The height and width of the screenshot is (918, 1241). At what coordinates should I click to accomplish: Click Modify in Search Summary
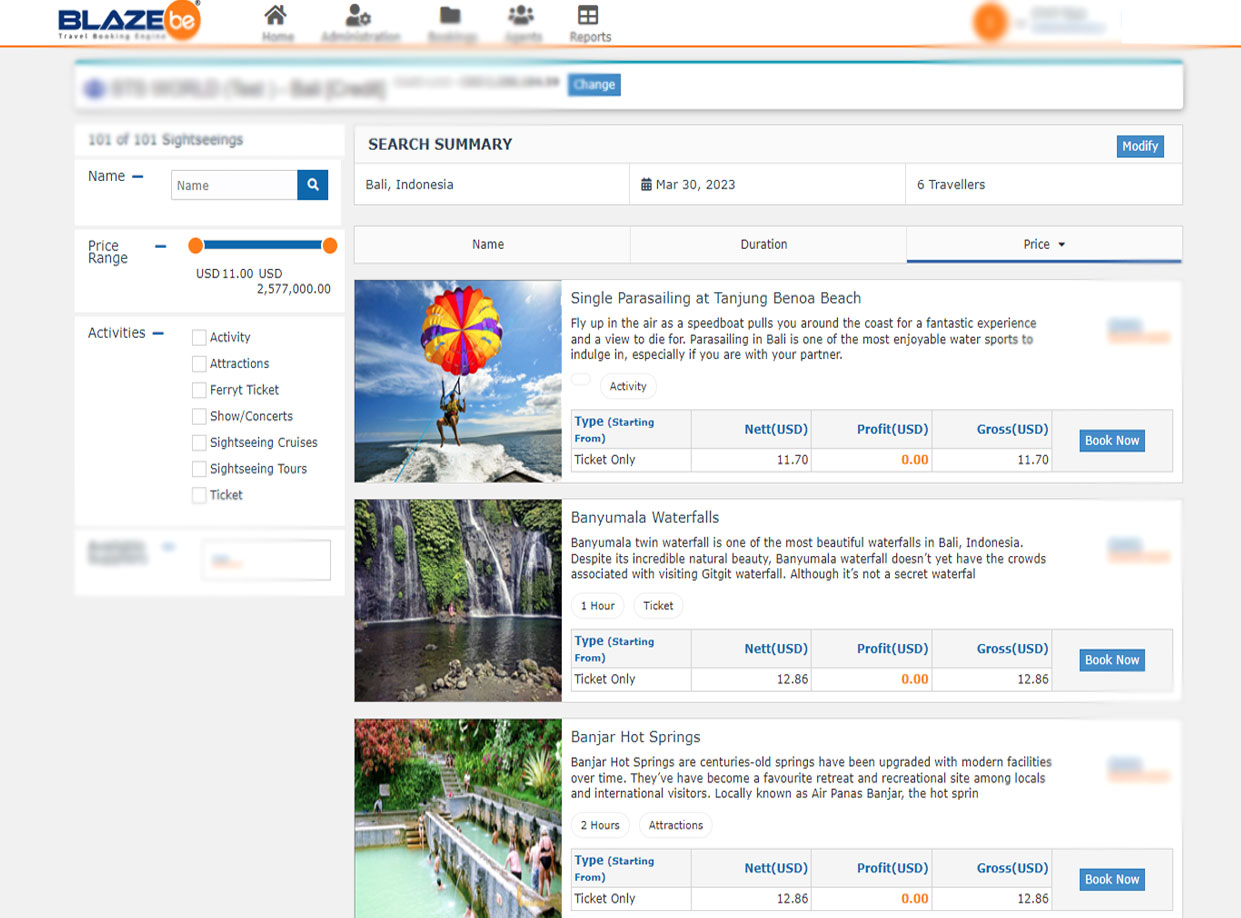pos(1139,146)
